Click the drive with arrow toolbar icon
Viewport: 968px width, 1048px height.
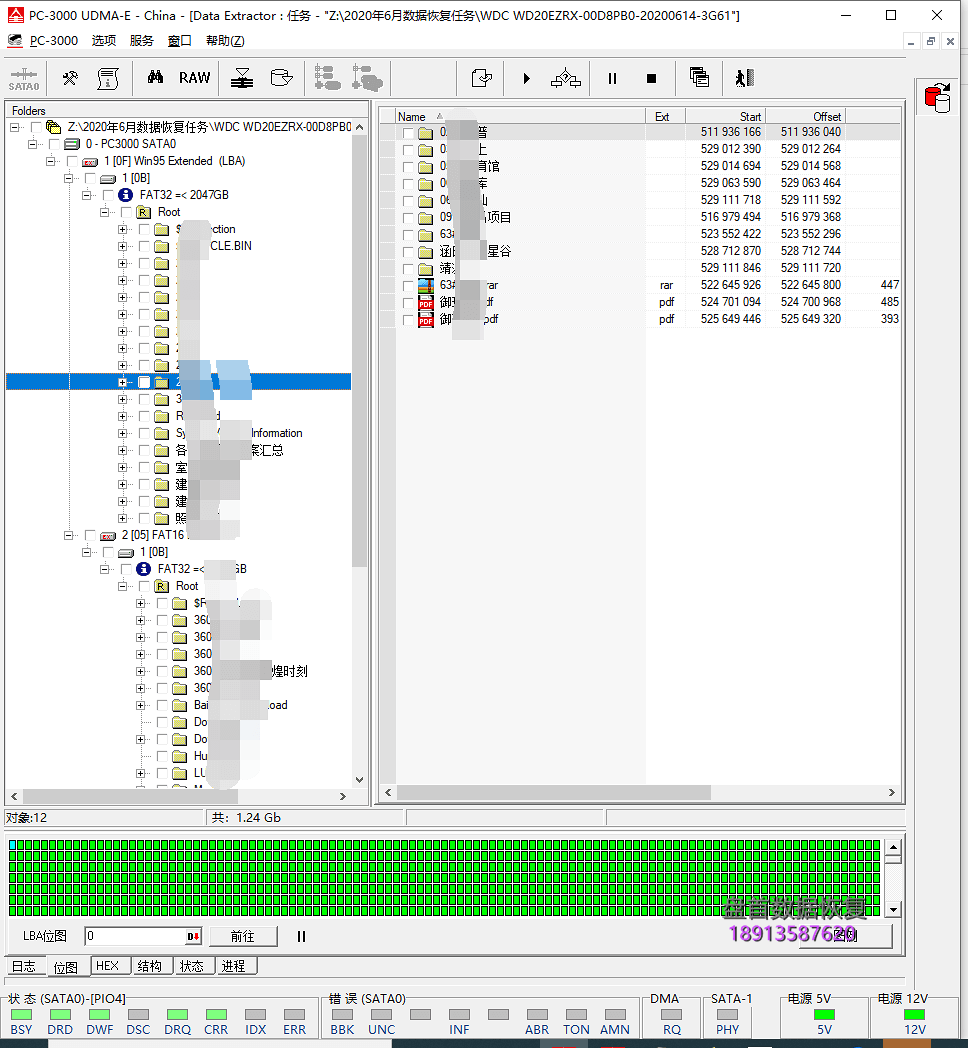pyautogui.click(x=281, y=78)
